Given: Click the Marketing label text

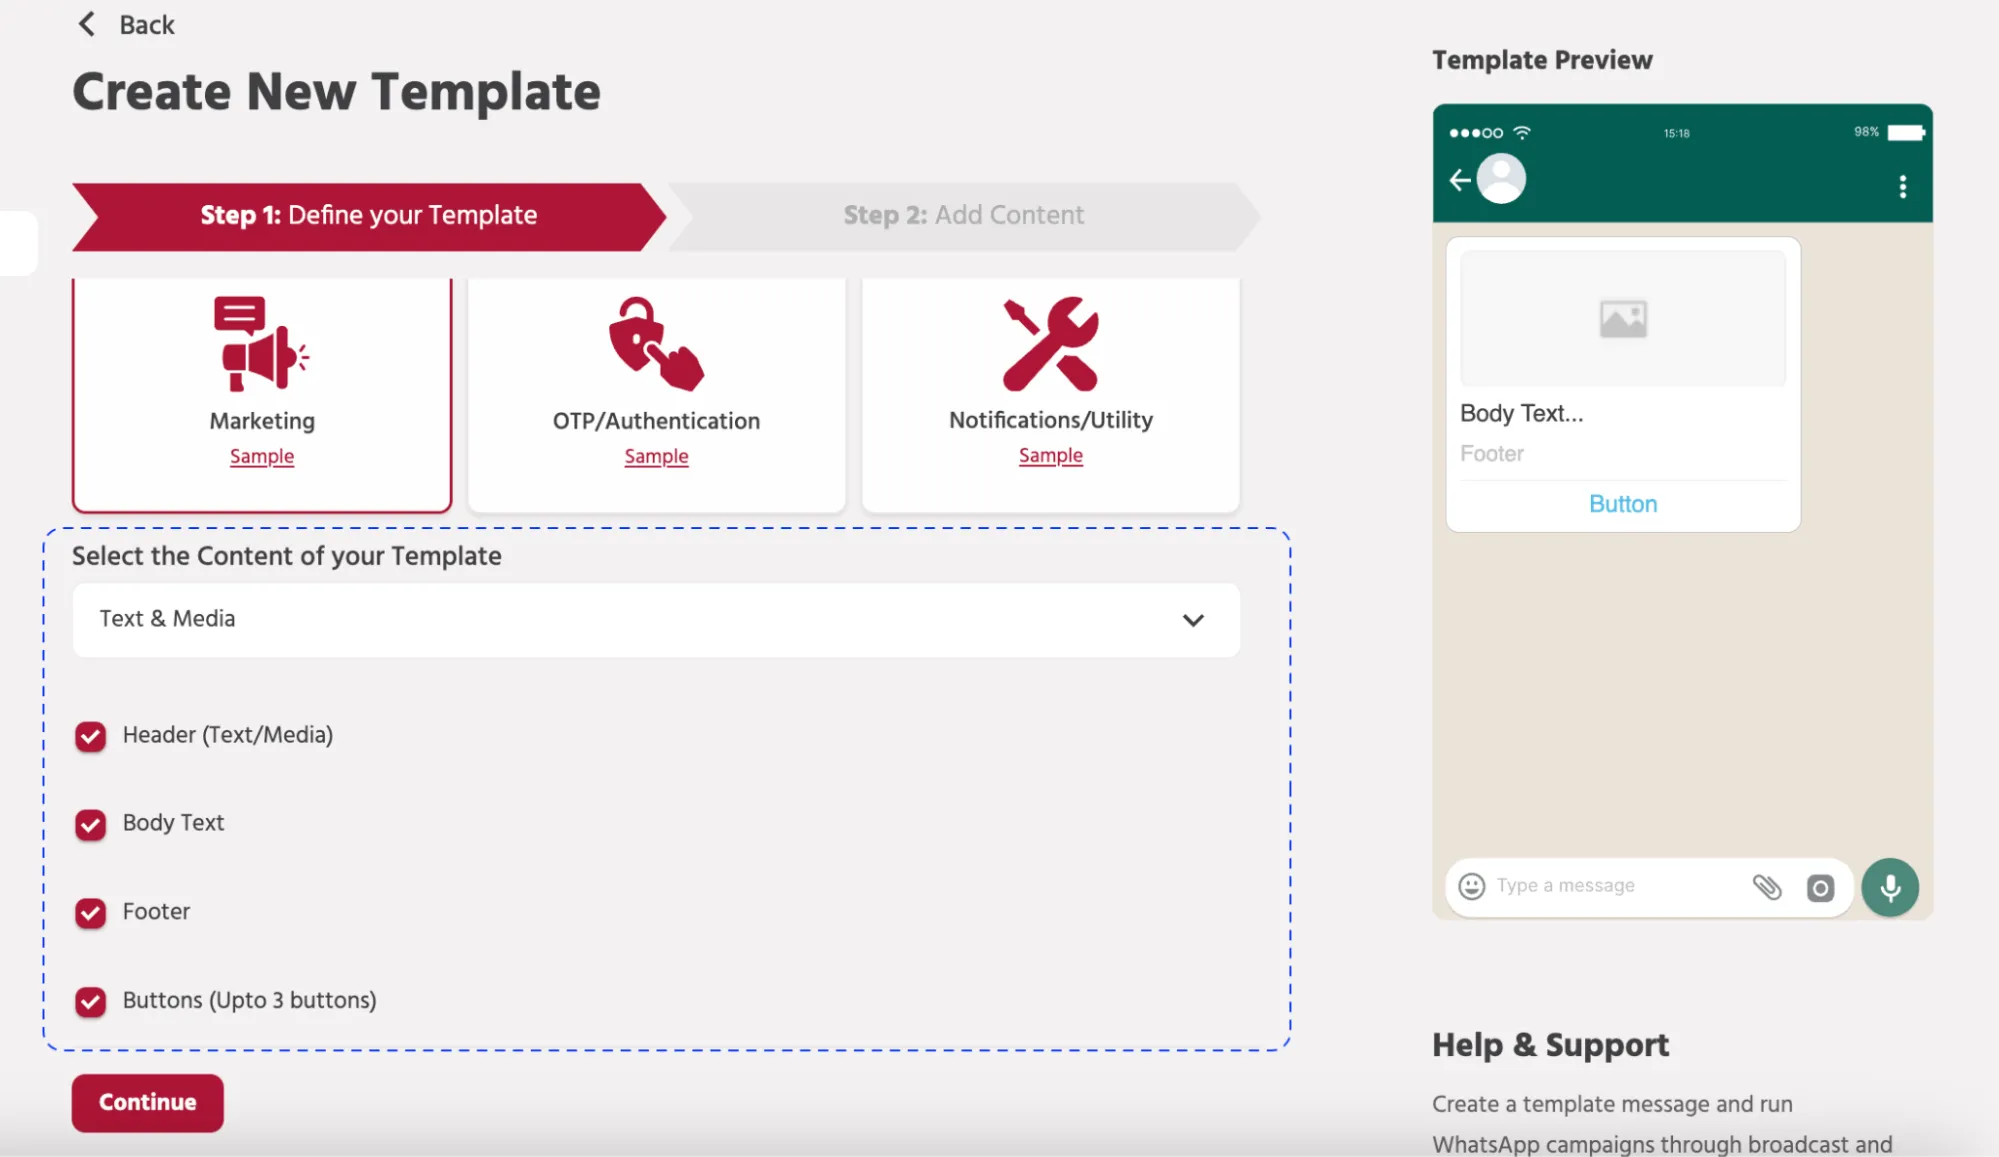Looking at the screenshot, I should [x=262, y=421].
